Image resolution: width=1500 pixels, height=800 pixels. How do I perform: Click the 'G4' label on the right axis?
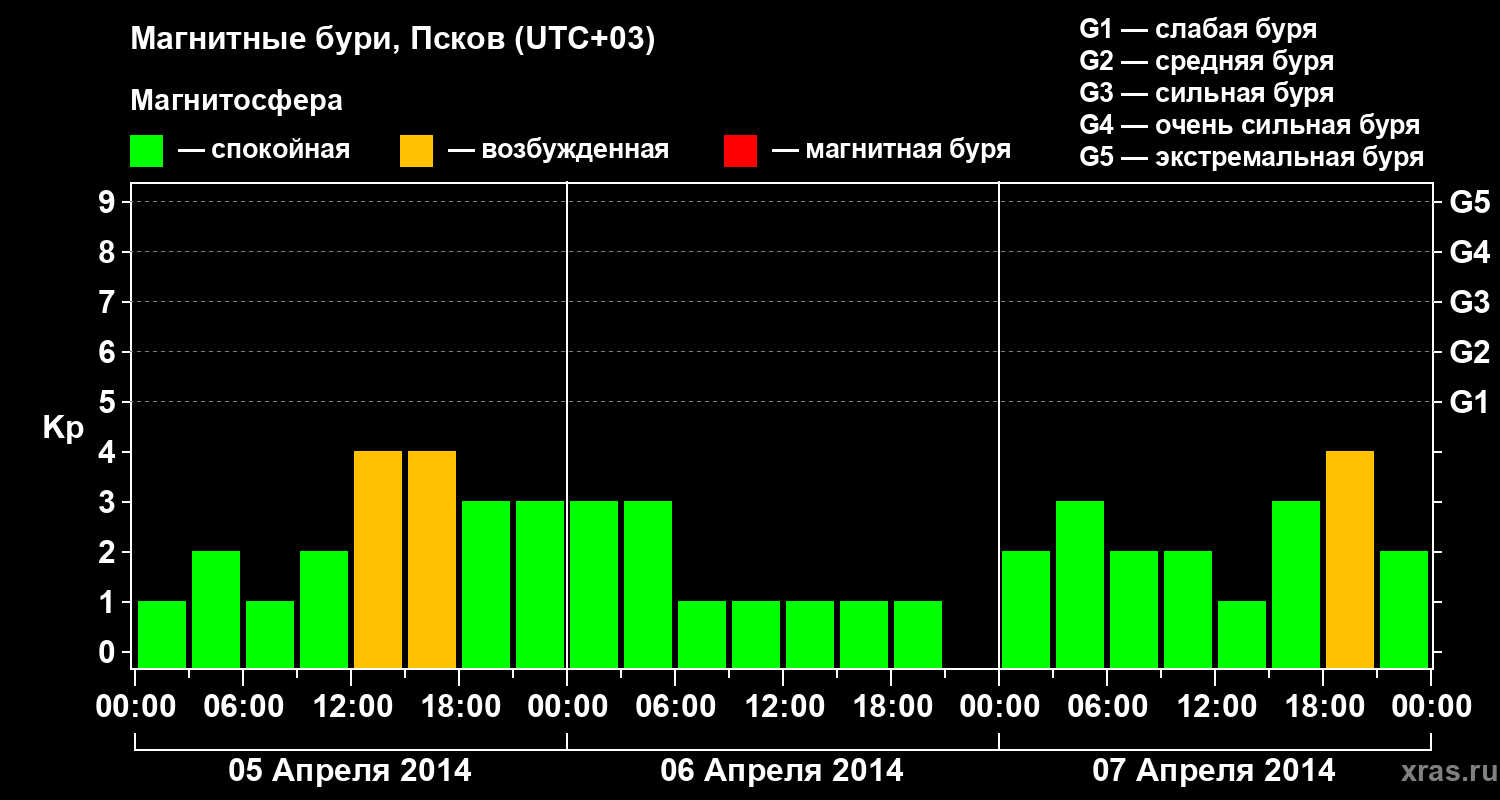point(1469,252)
